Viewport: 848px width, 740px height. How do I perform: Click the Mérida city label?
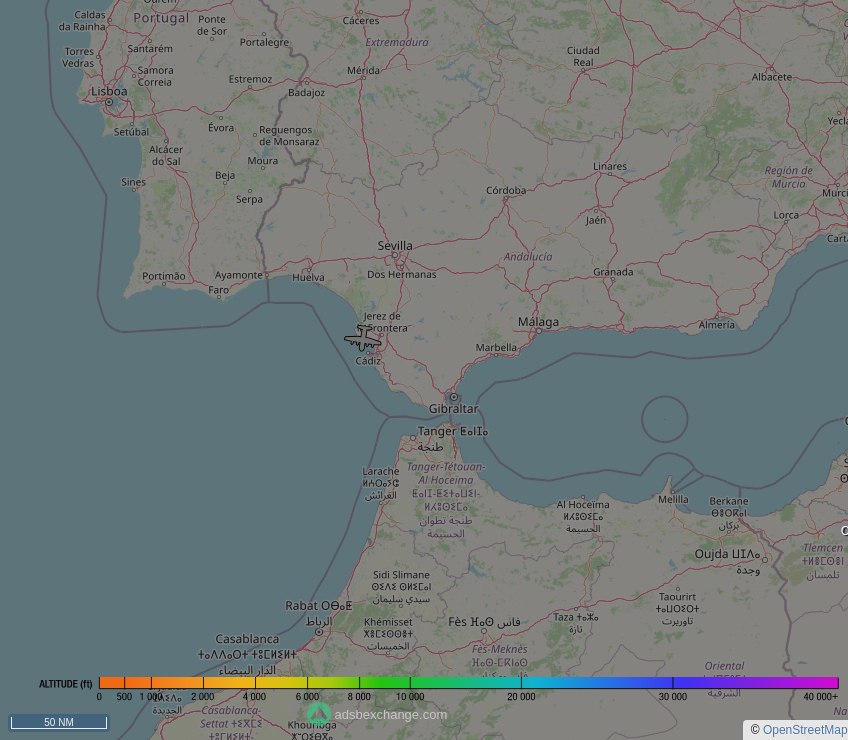pos(363,70)
